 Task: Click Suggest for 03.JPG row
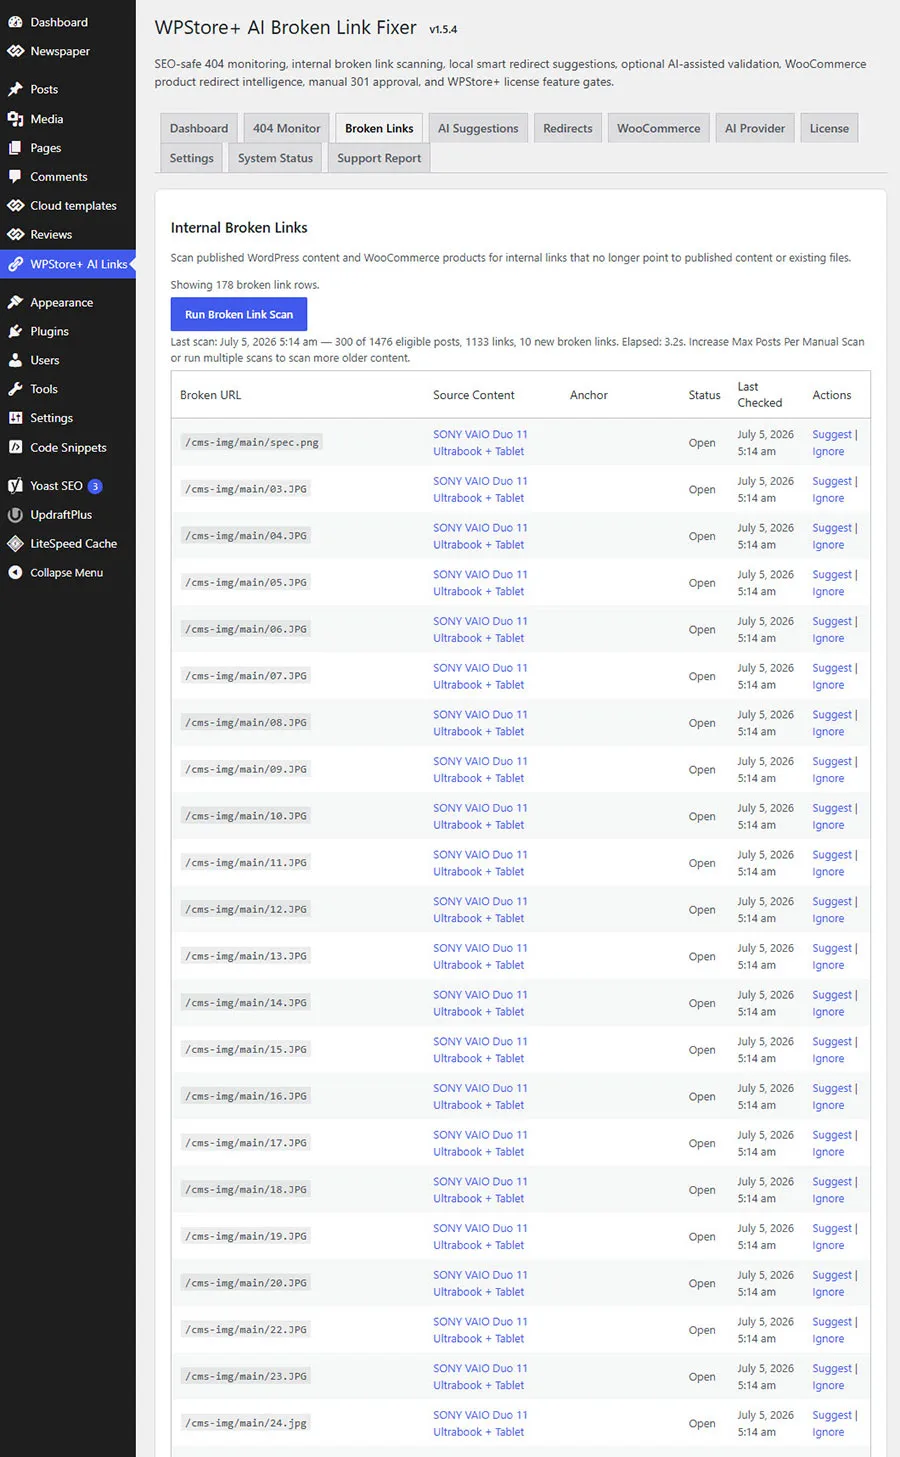[x=832, y=481]
